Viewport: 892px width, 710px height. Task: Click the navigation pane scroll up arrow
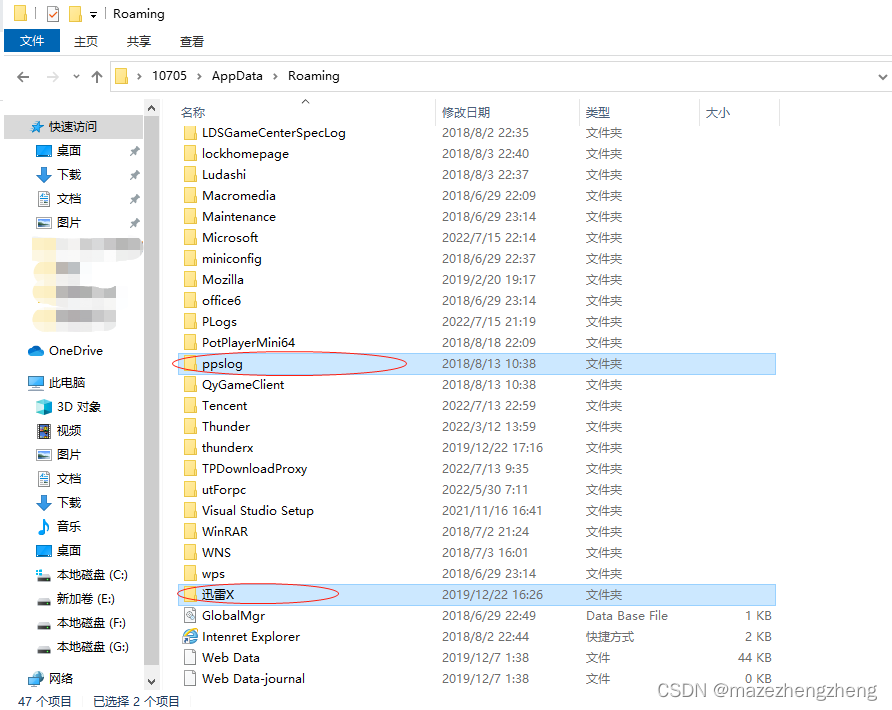click(151, 108)
